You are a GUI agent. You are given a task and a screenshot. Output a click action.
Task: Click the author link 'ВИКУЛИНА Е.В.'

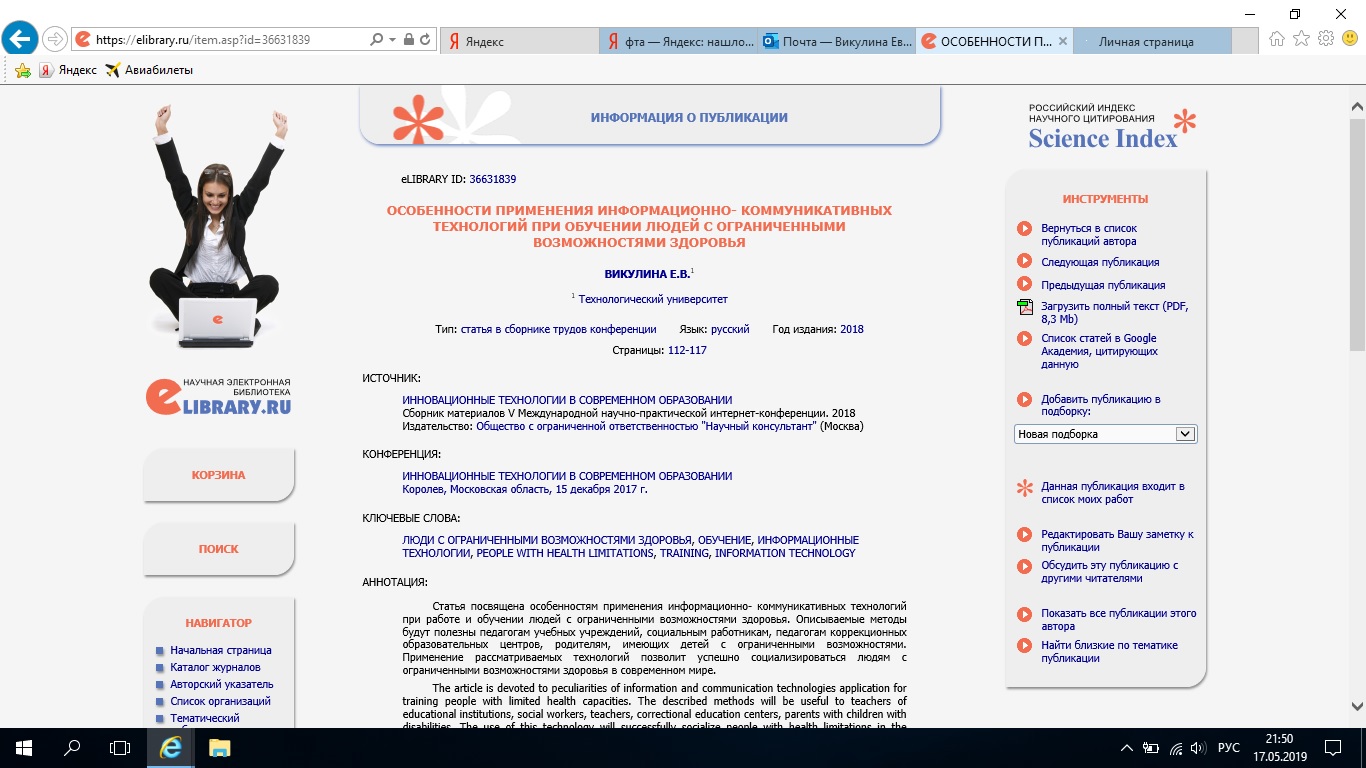(x=647, y=274)
